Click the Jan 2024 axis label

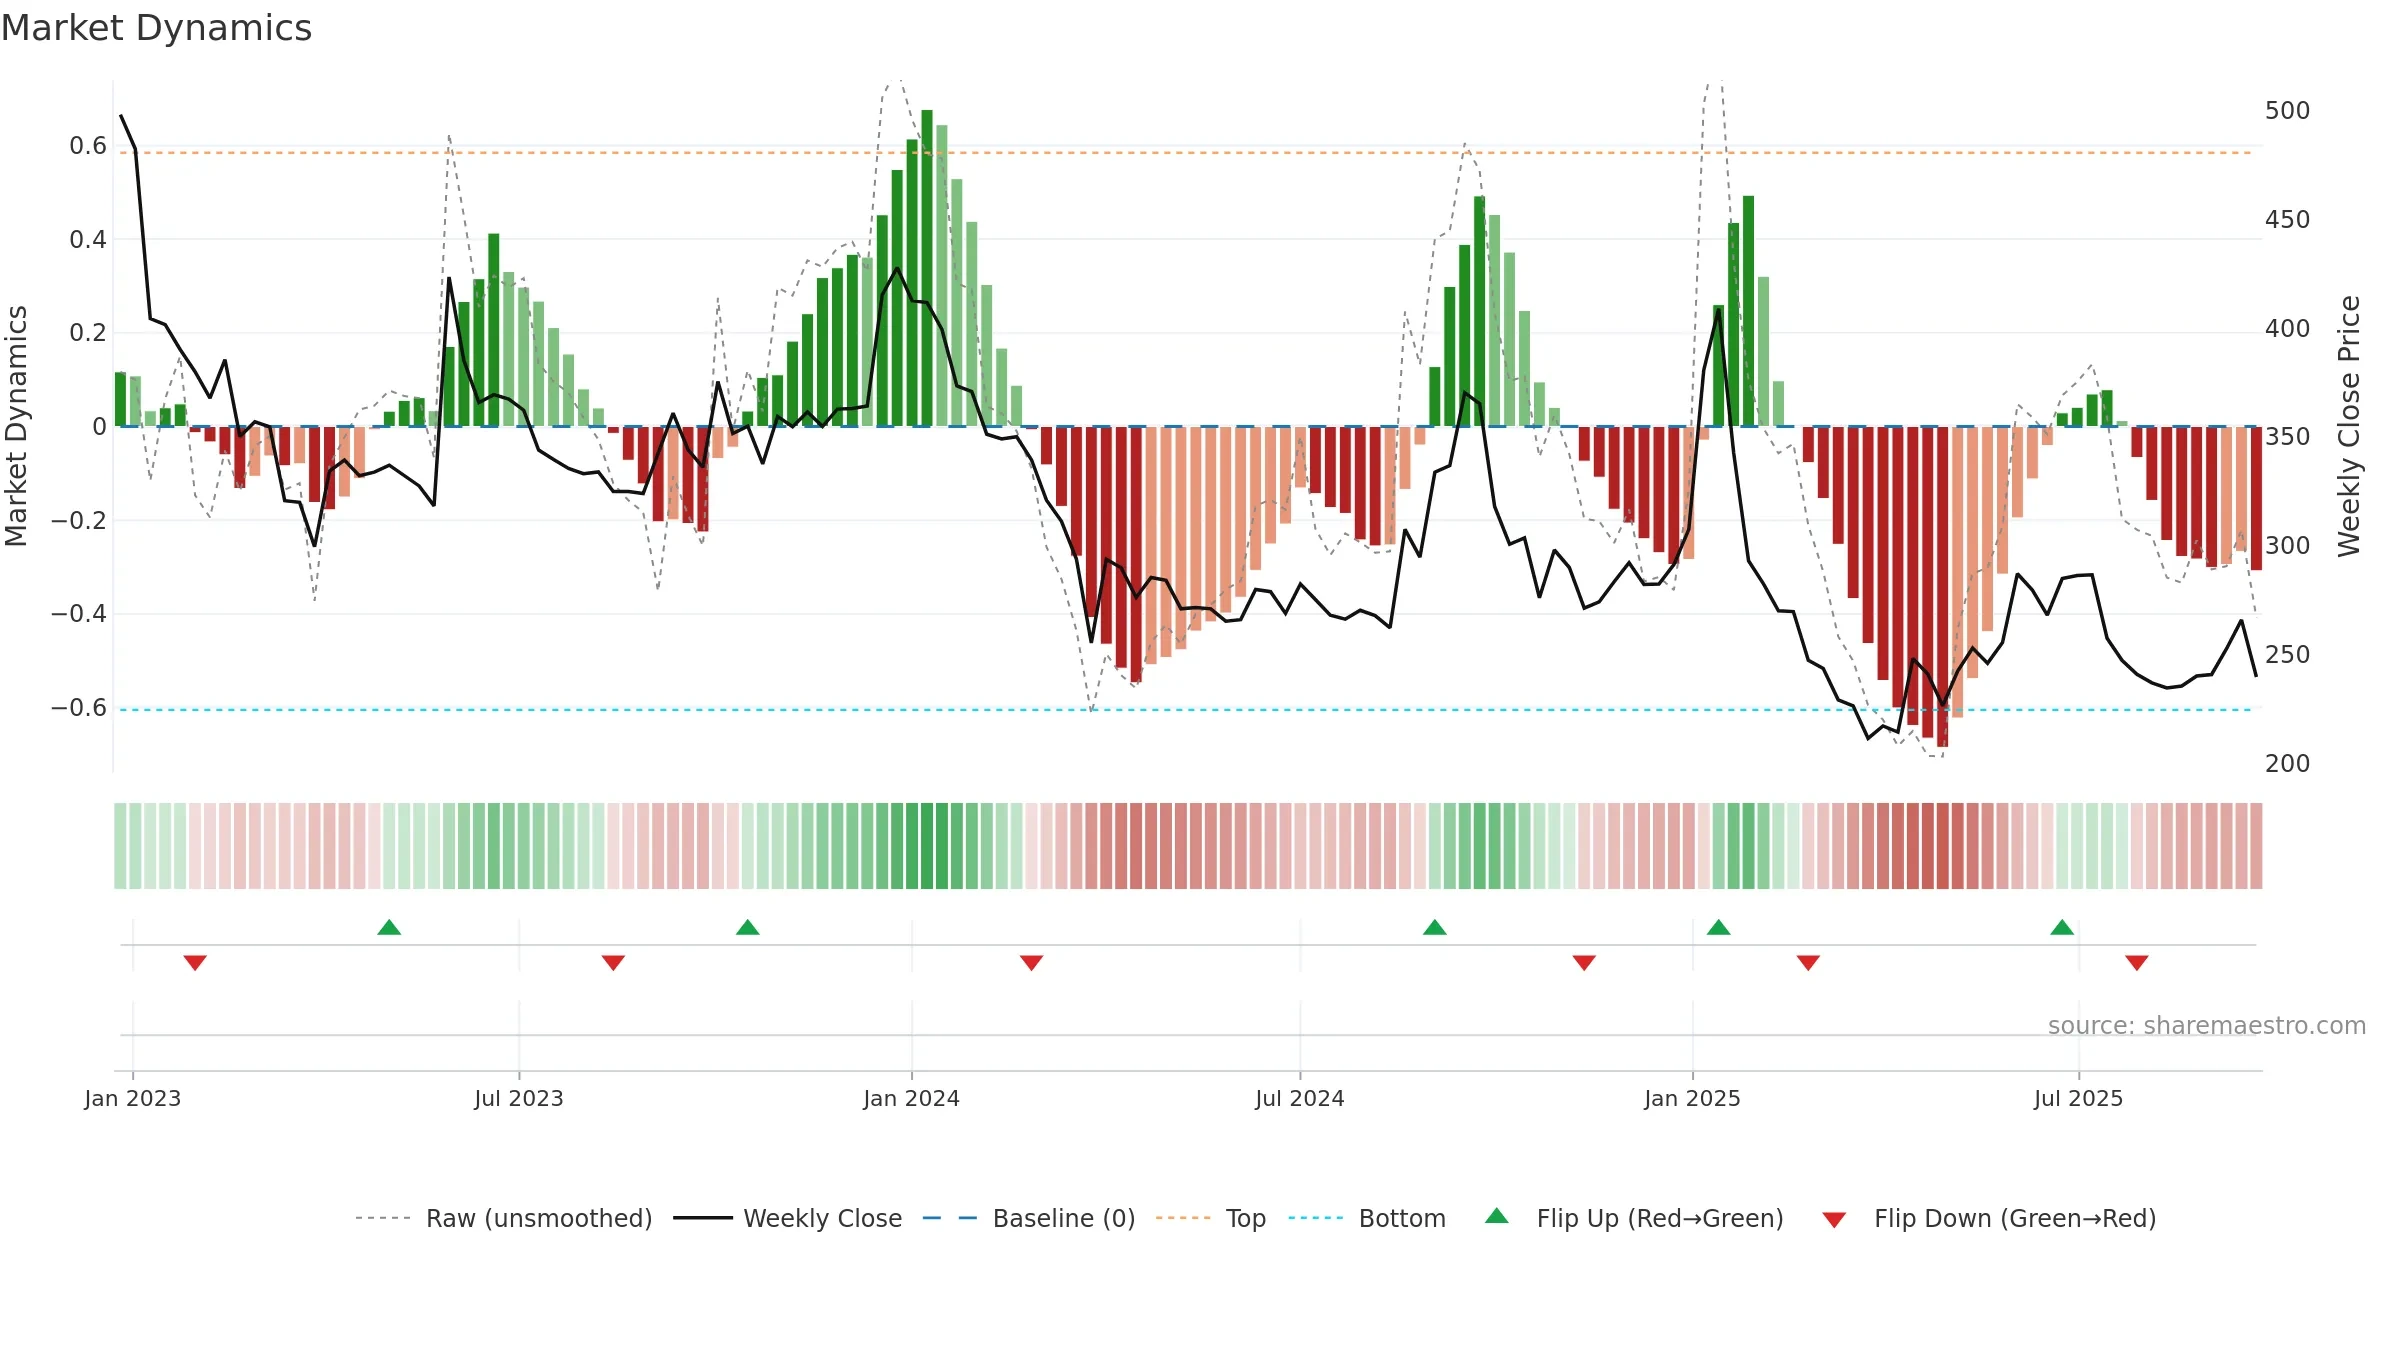tap(912, 1098)
